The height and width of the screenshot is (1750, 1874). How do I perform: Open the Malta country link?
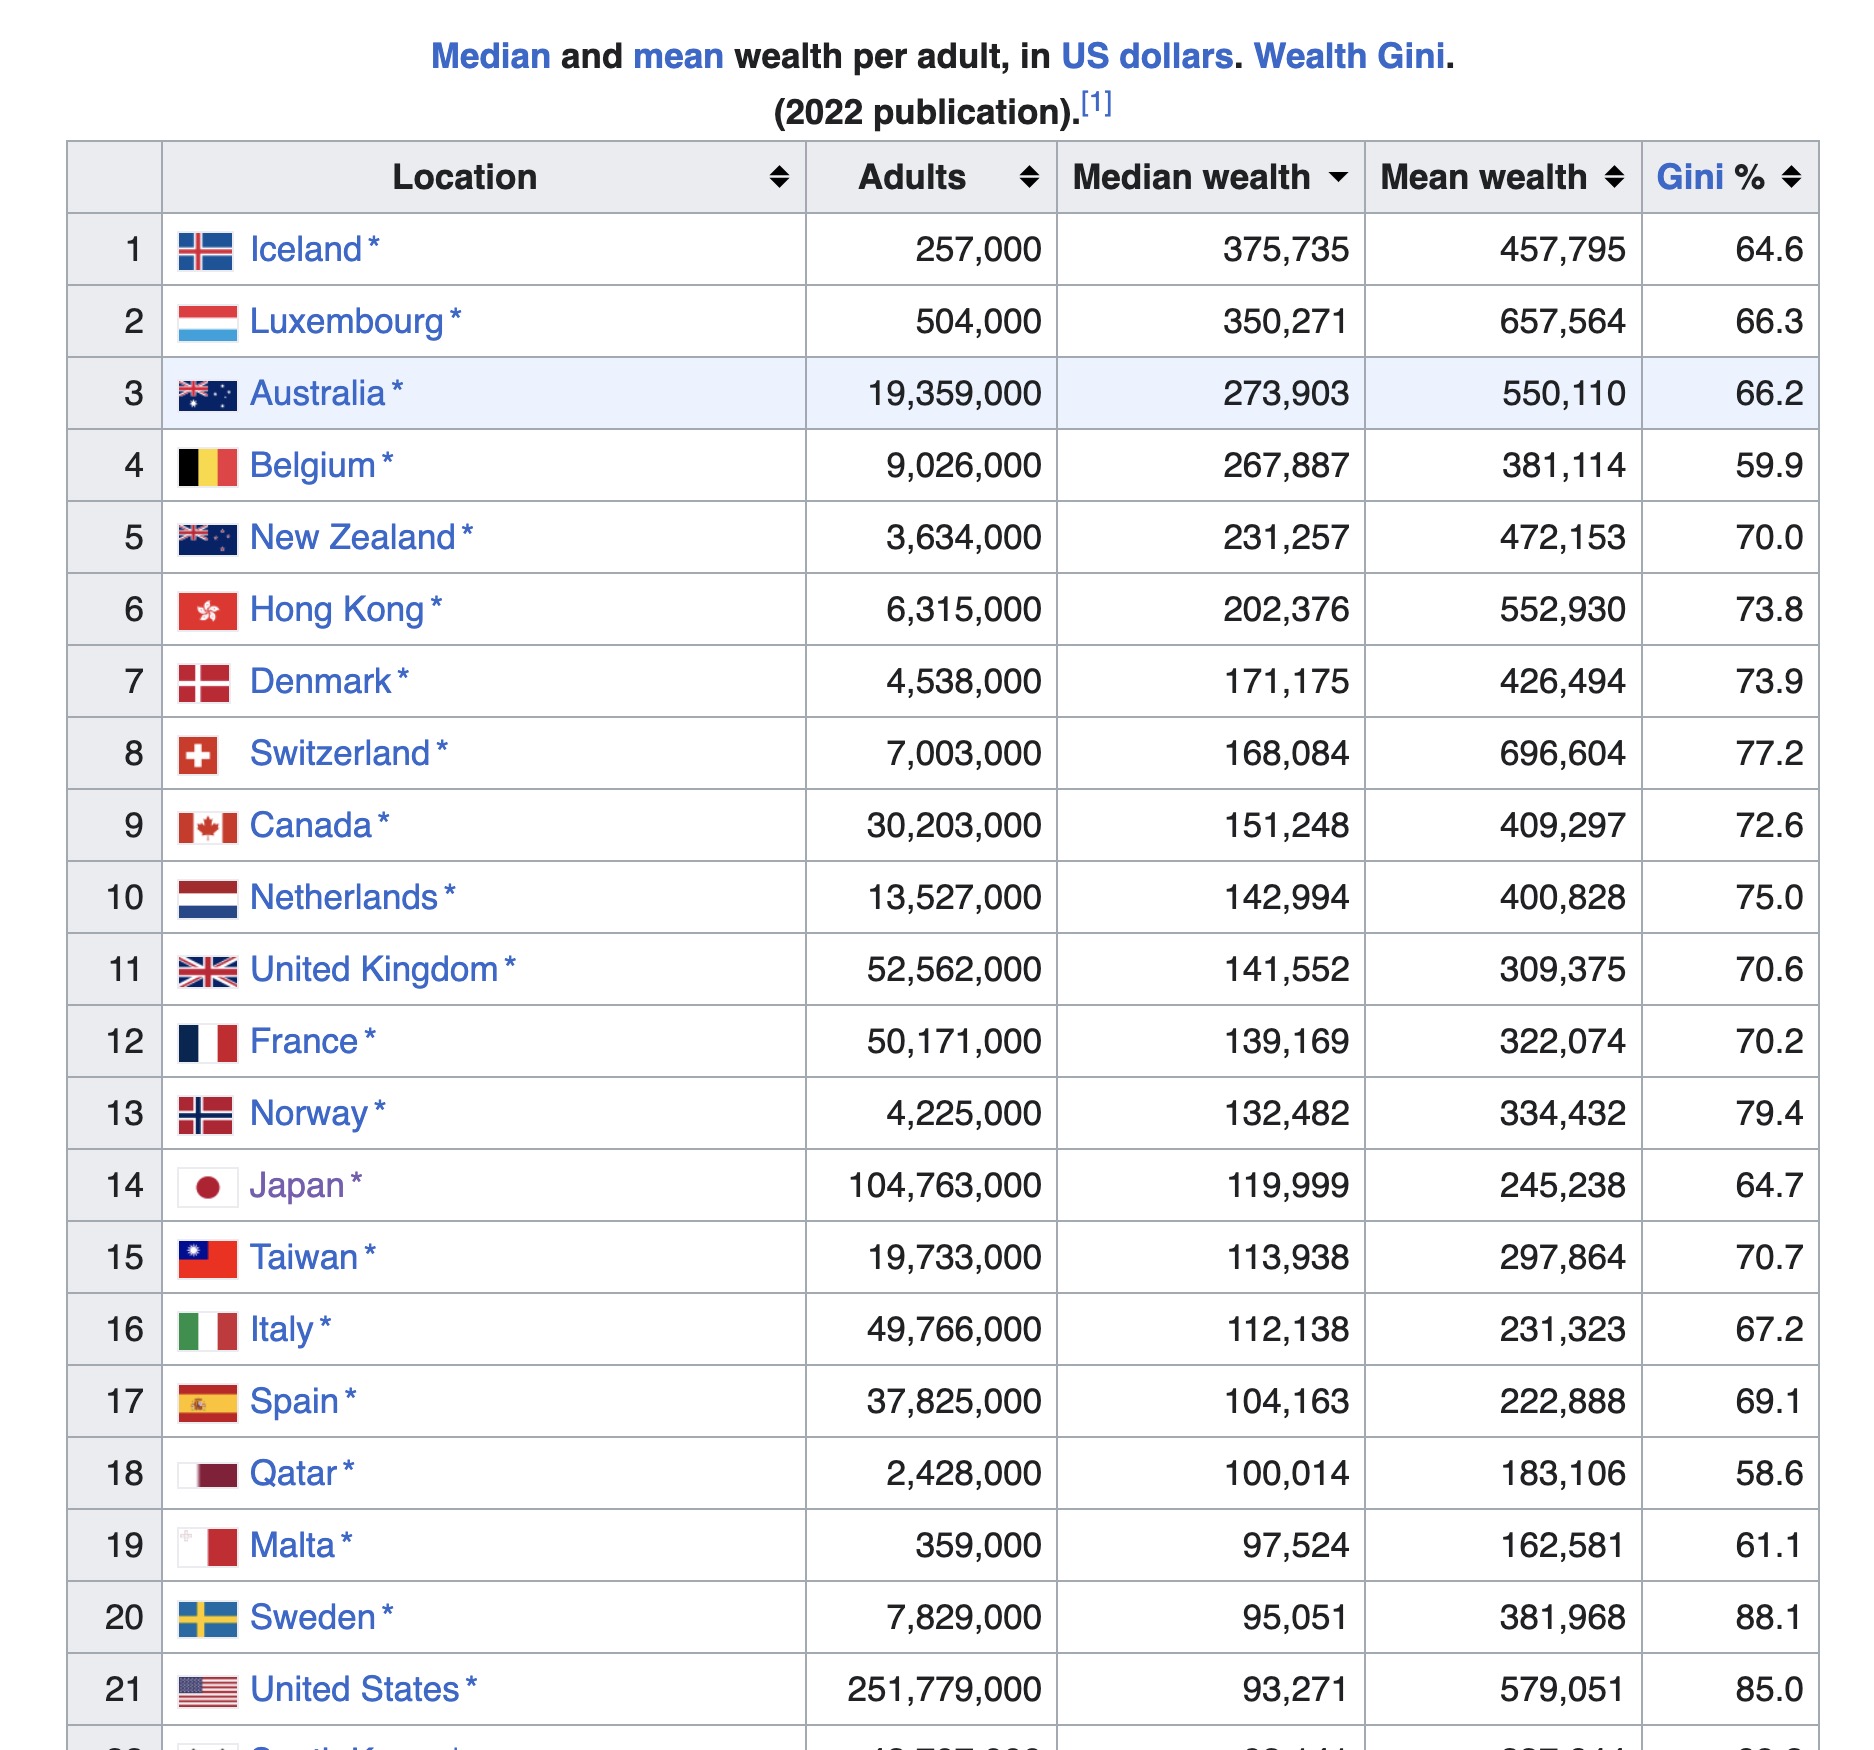(292, 1545)
